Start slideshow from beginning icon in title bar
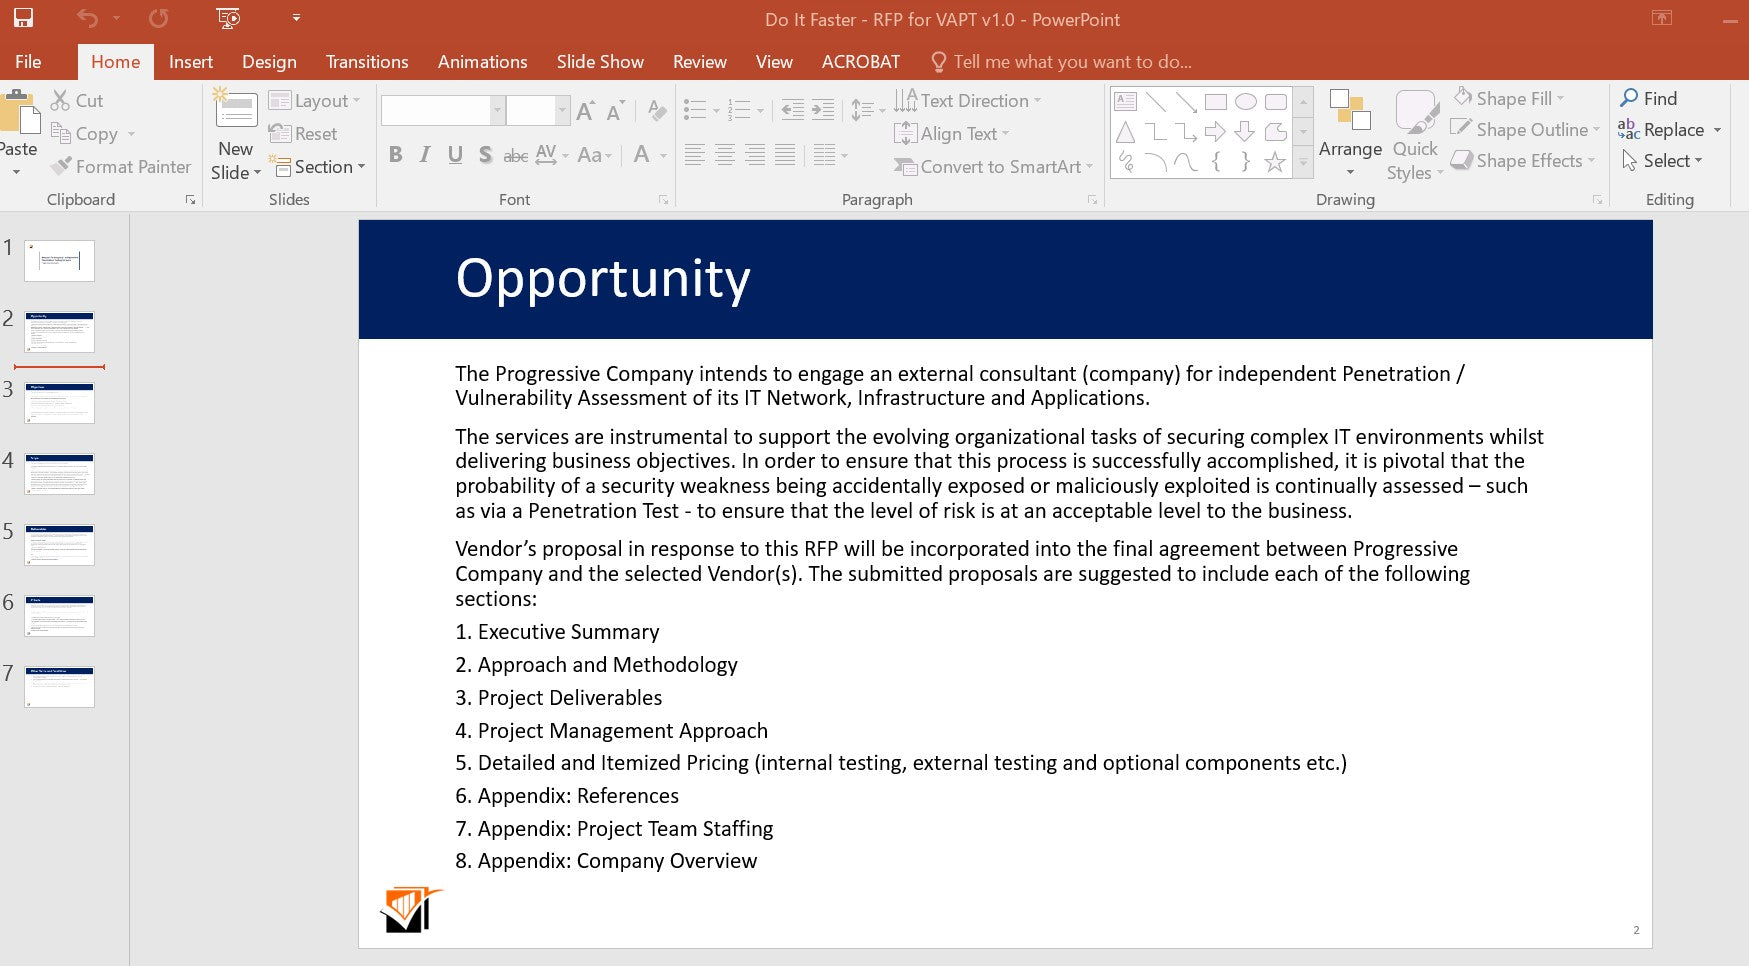This screenshot has width=1749, height=966. coord(228,18)
